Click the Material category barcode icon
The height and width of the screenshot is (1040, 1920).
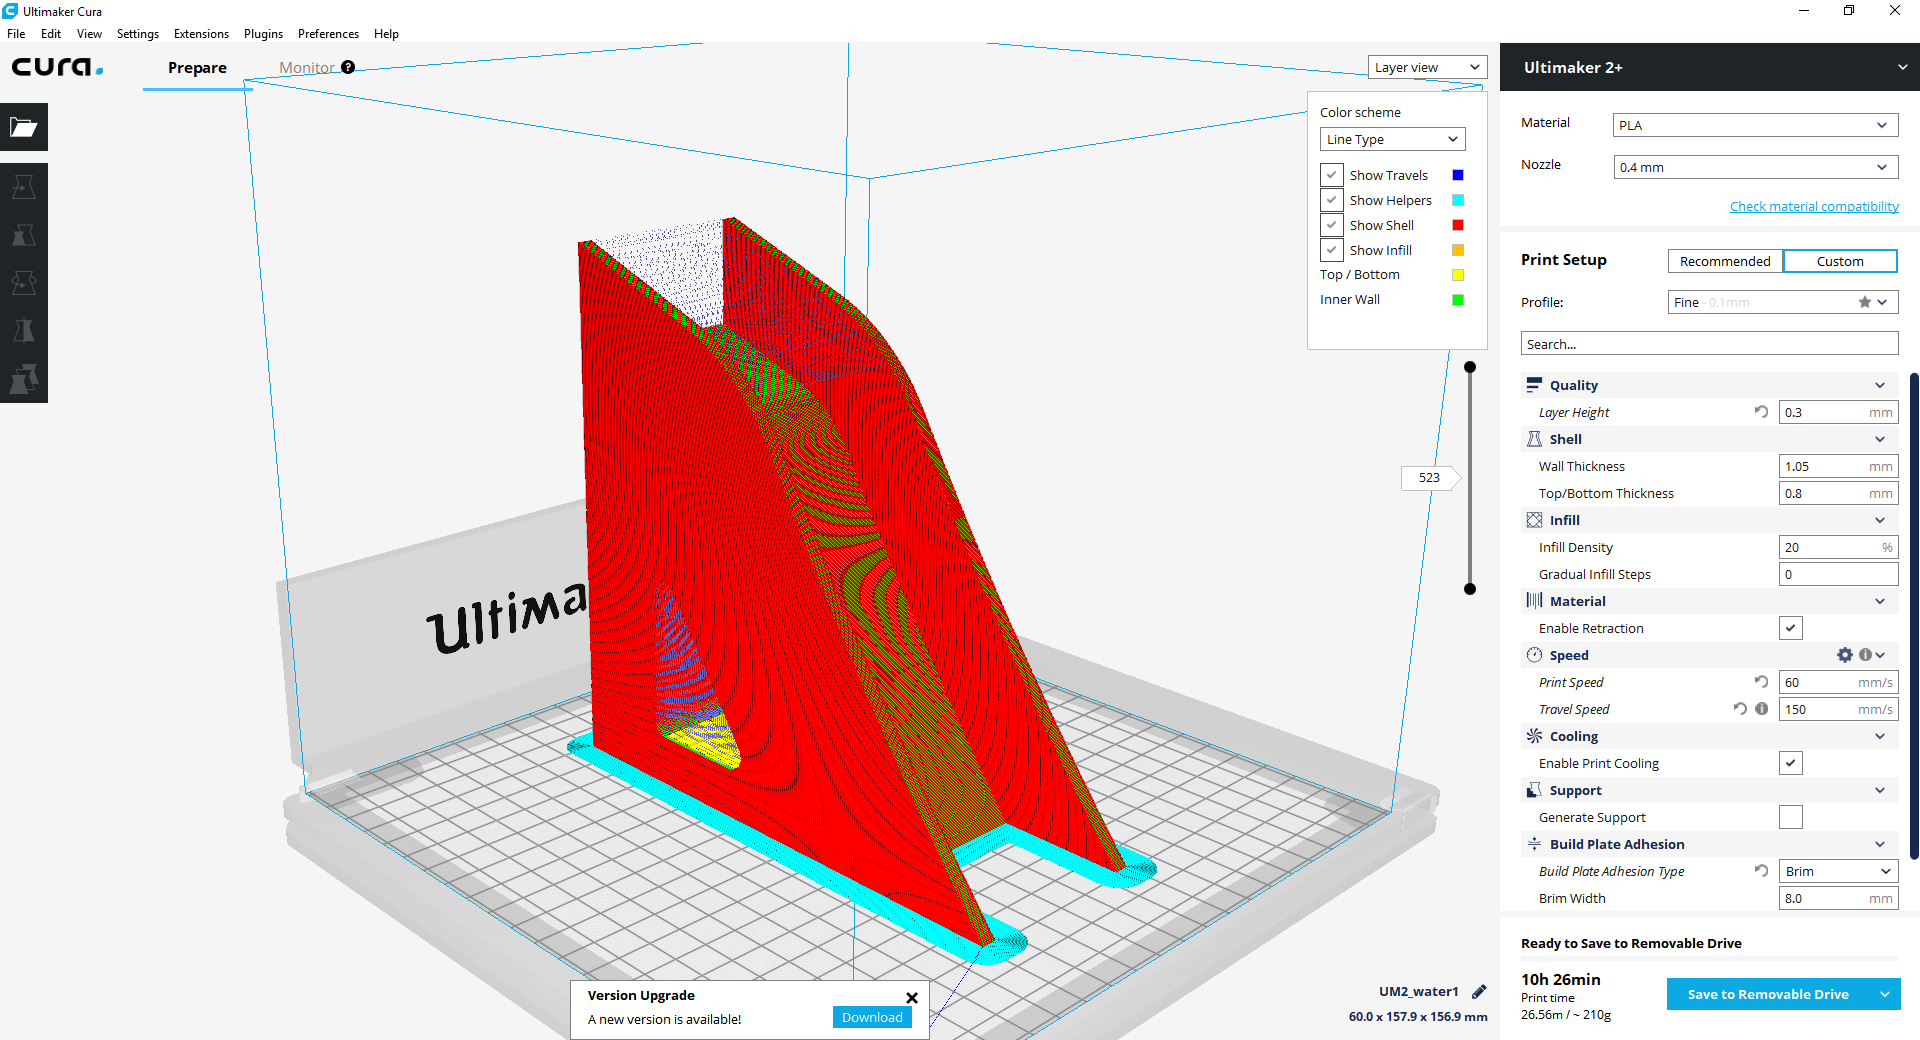pos(1534,601)
